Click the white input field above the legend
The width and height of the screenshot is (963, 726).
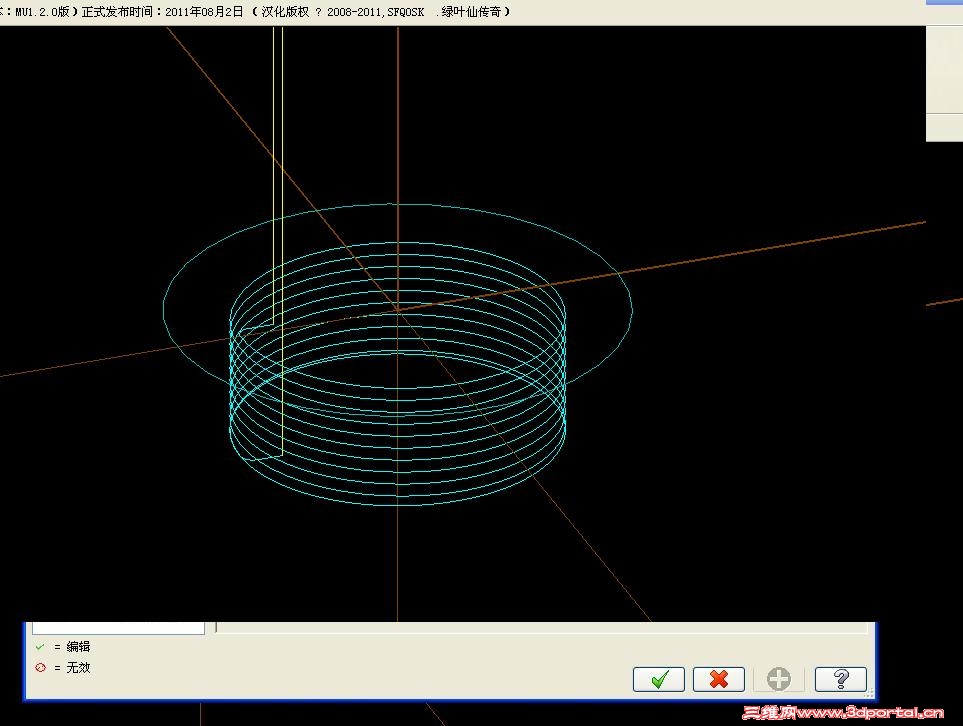(x=118, y=628)
